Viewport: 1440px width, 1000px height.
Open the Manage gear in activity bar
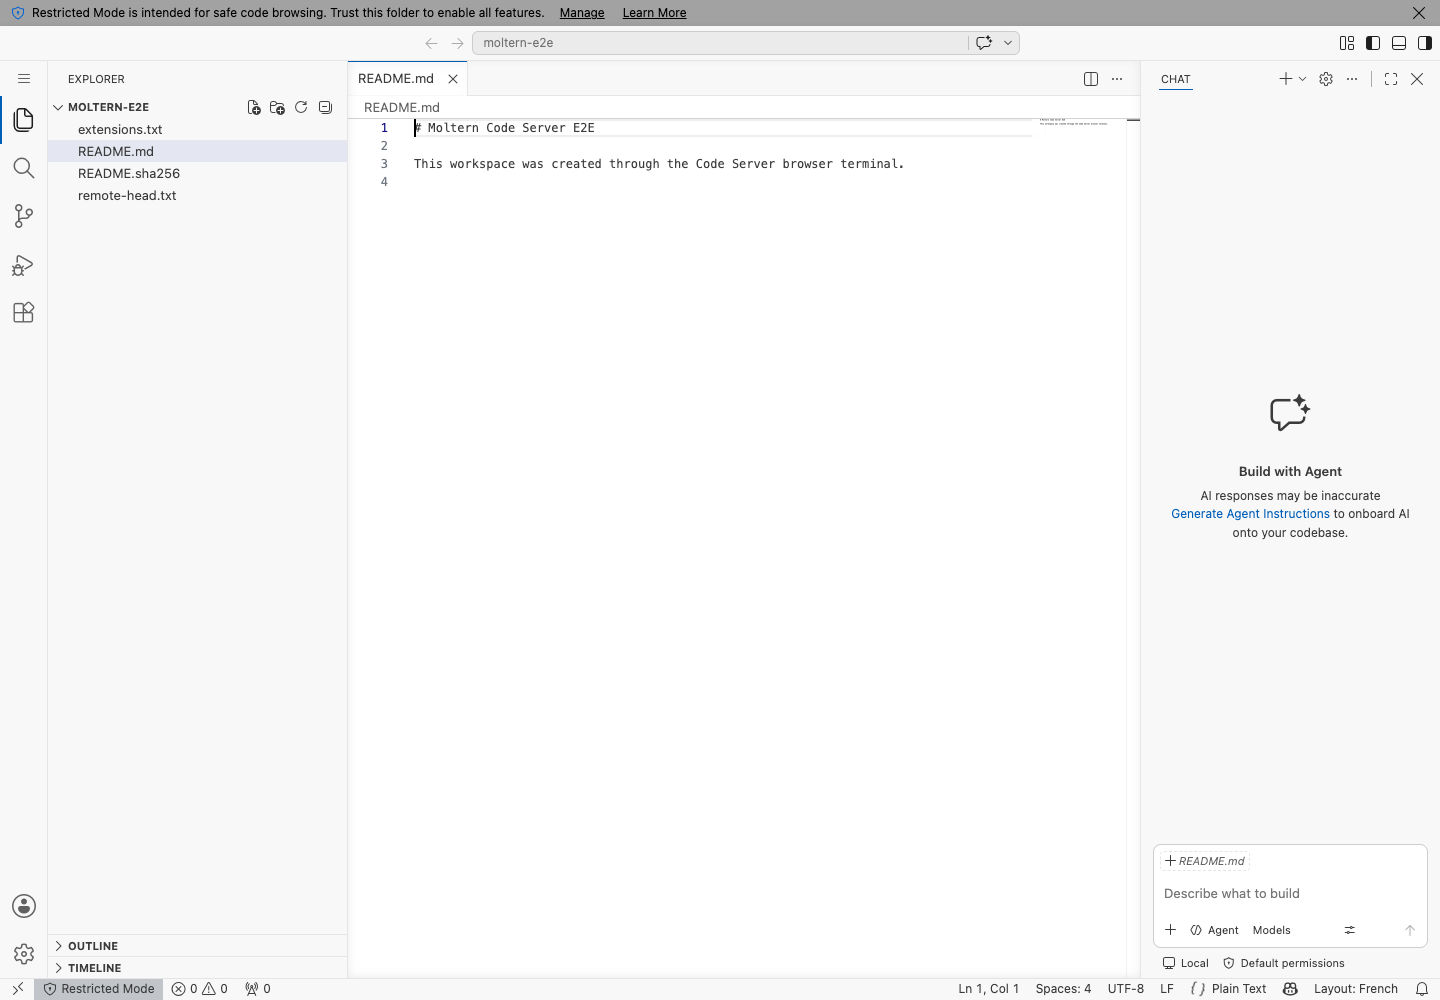[x=24, y=954]
